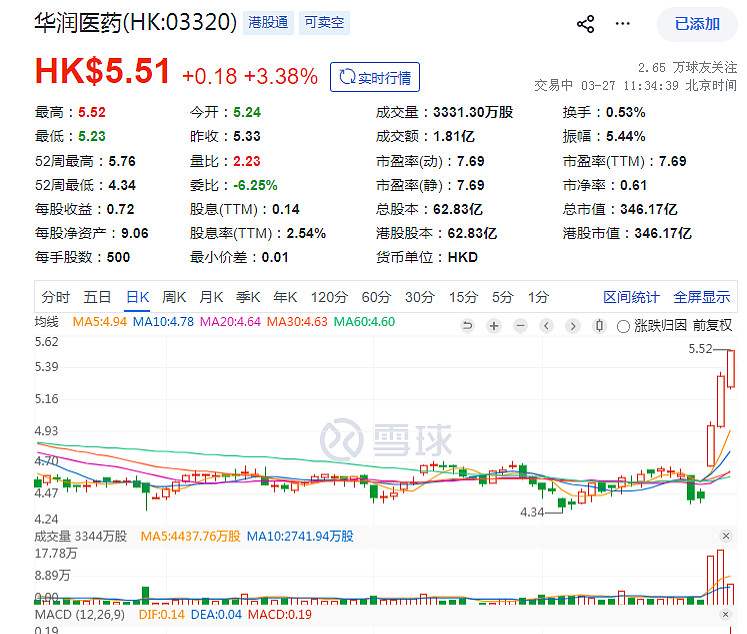
Task: Switch to the 5分 chart tab
Action: tap(503, 297)
